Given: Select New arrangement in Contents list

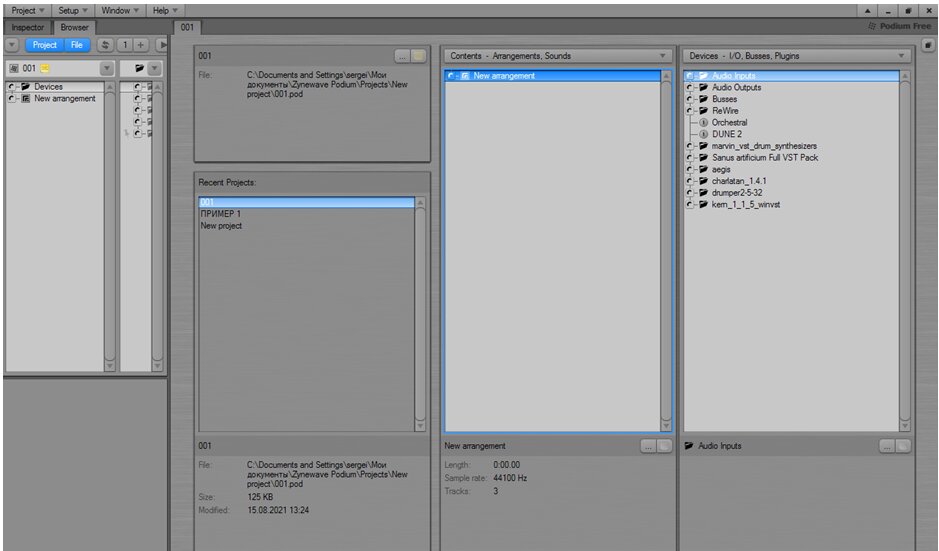Looking at the screenshot, I should coord(552,76).
